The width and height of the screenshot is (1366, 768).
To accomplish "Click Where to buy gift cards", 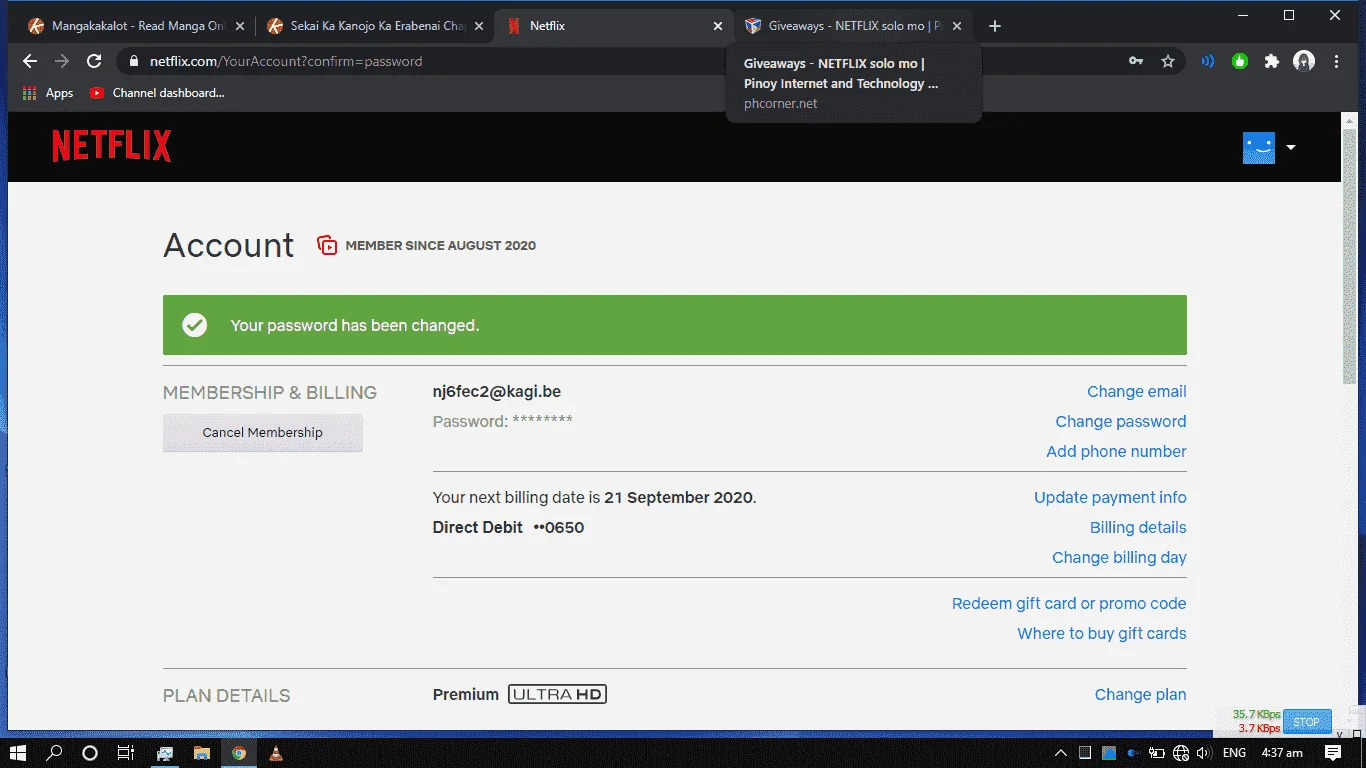I will [1102, 634].
